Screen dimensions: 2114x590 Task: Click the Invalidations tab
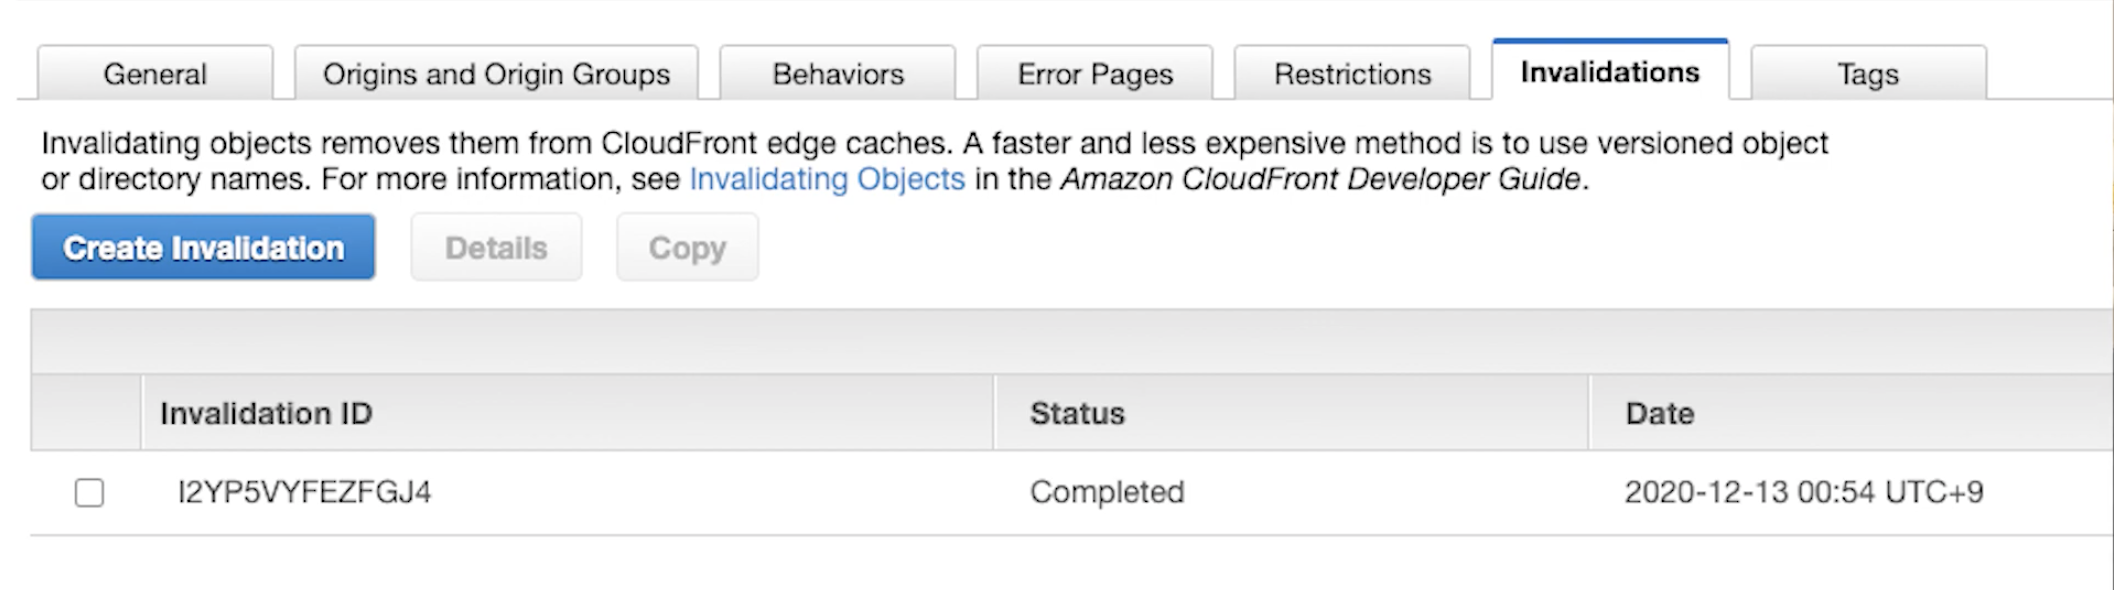1610,72
